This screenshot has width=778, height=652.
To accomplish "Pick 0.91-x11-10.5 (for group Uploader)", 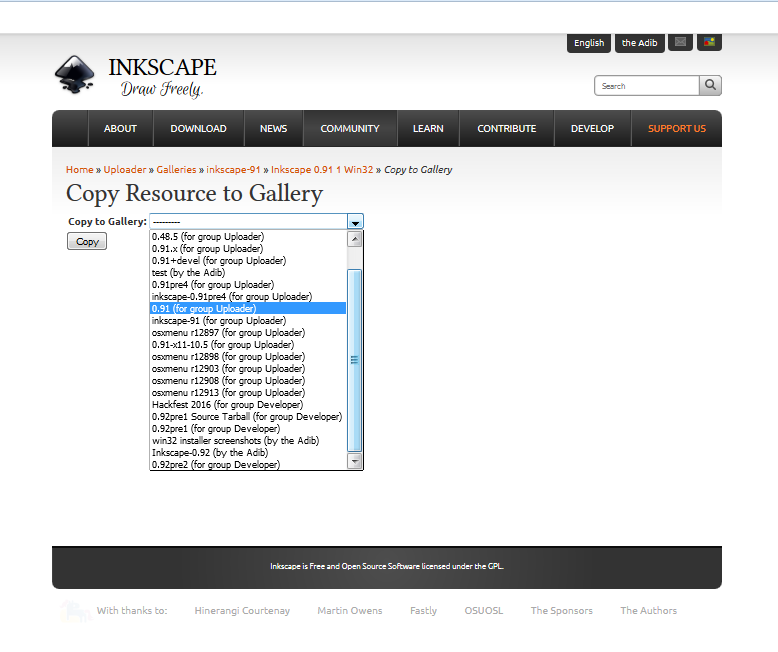I will (248, 345).
